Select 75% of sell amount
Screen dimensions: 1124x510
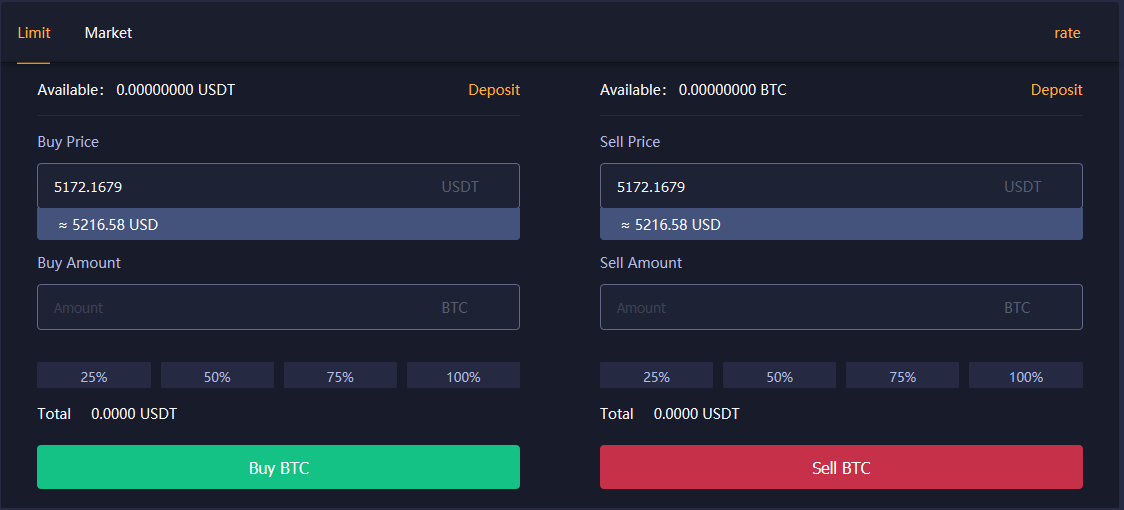point(902,377)
